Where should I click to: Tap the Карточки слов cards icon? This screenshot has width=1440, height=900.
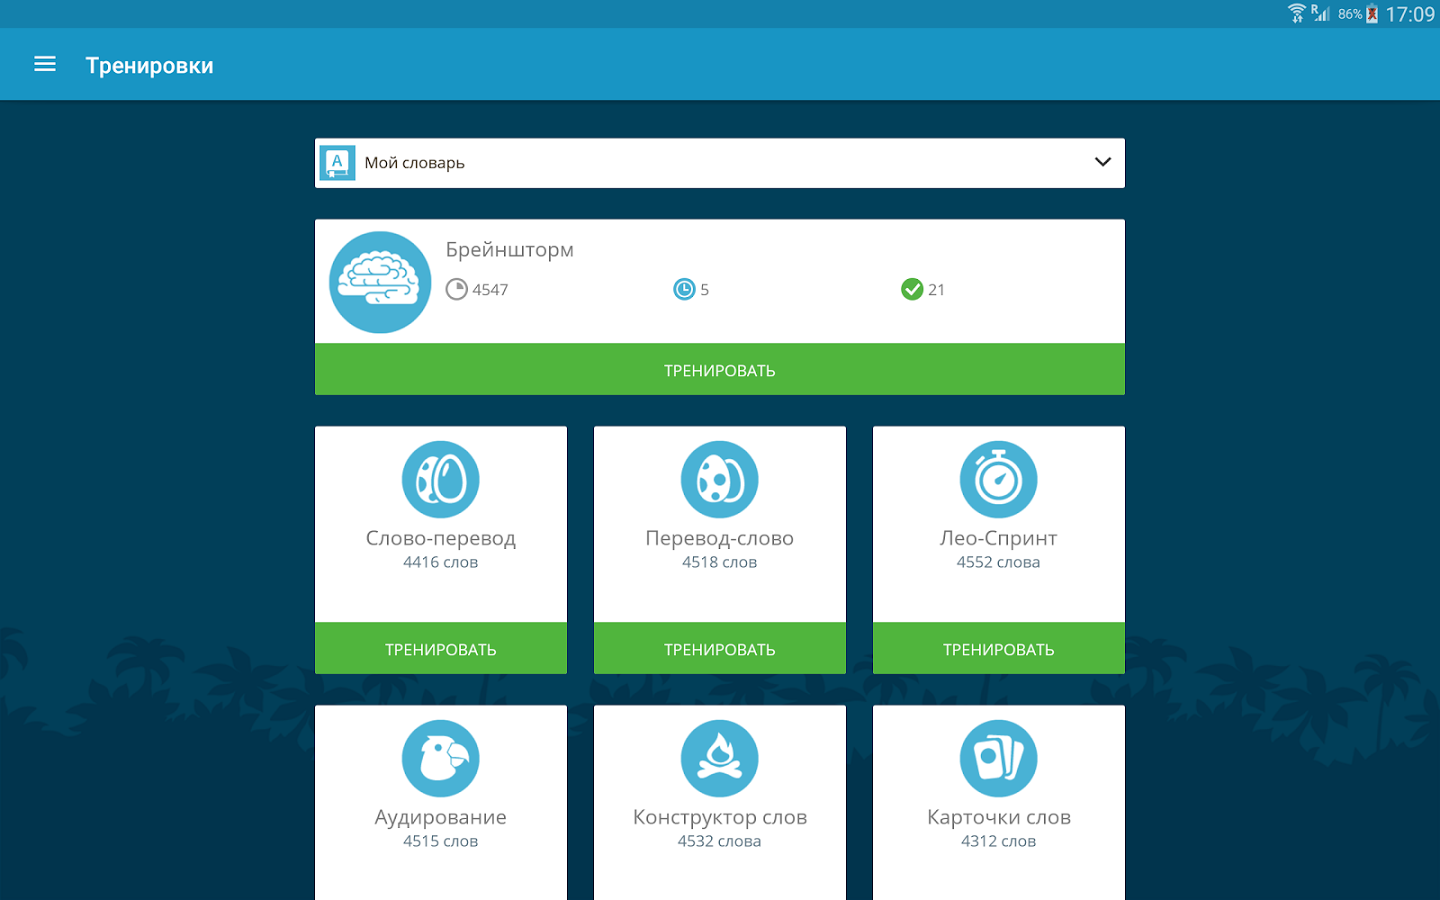coord(999,759)
